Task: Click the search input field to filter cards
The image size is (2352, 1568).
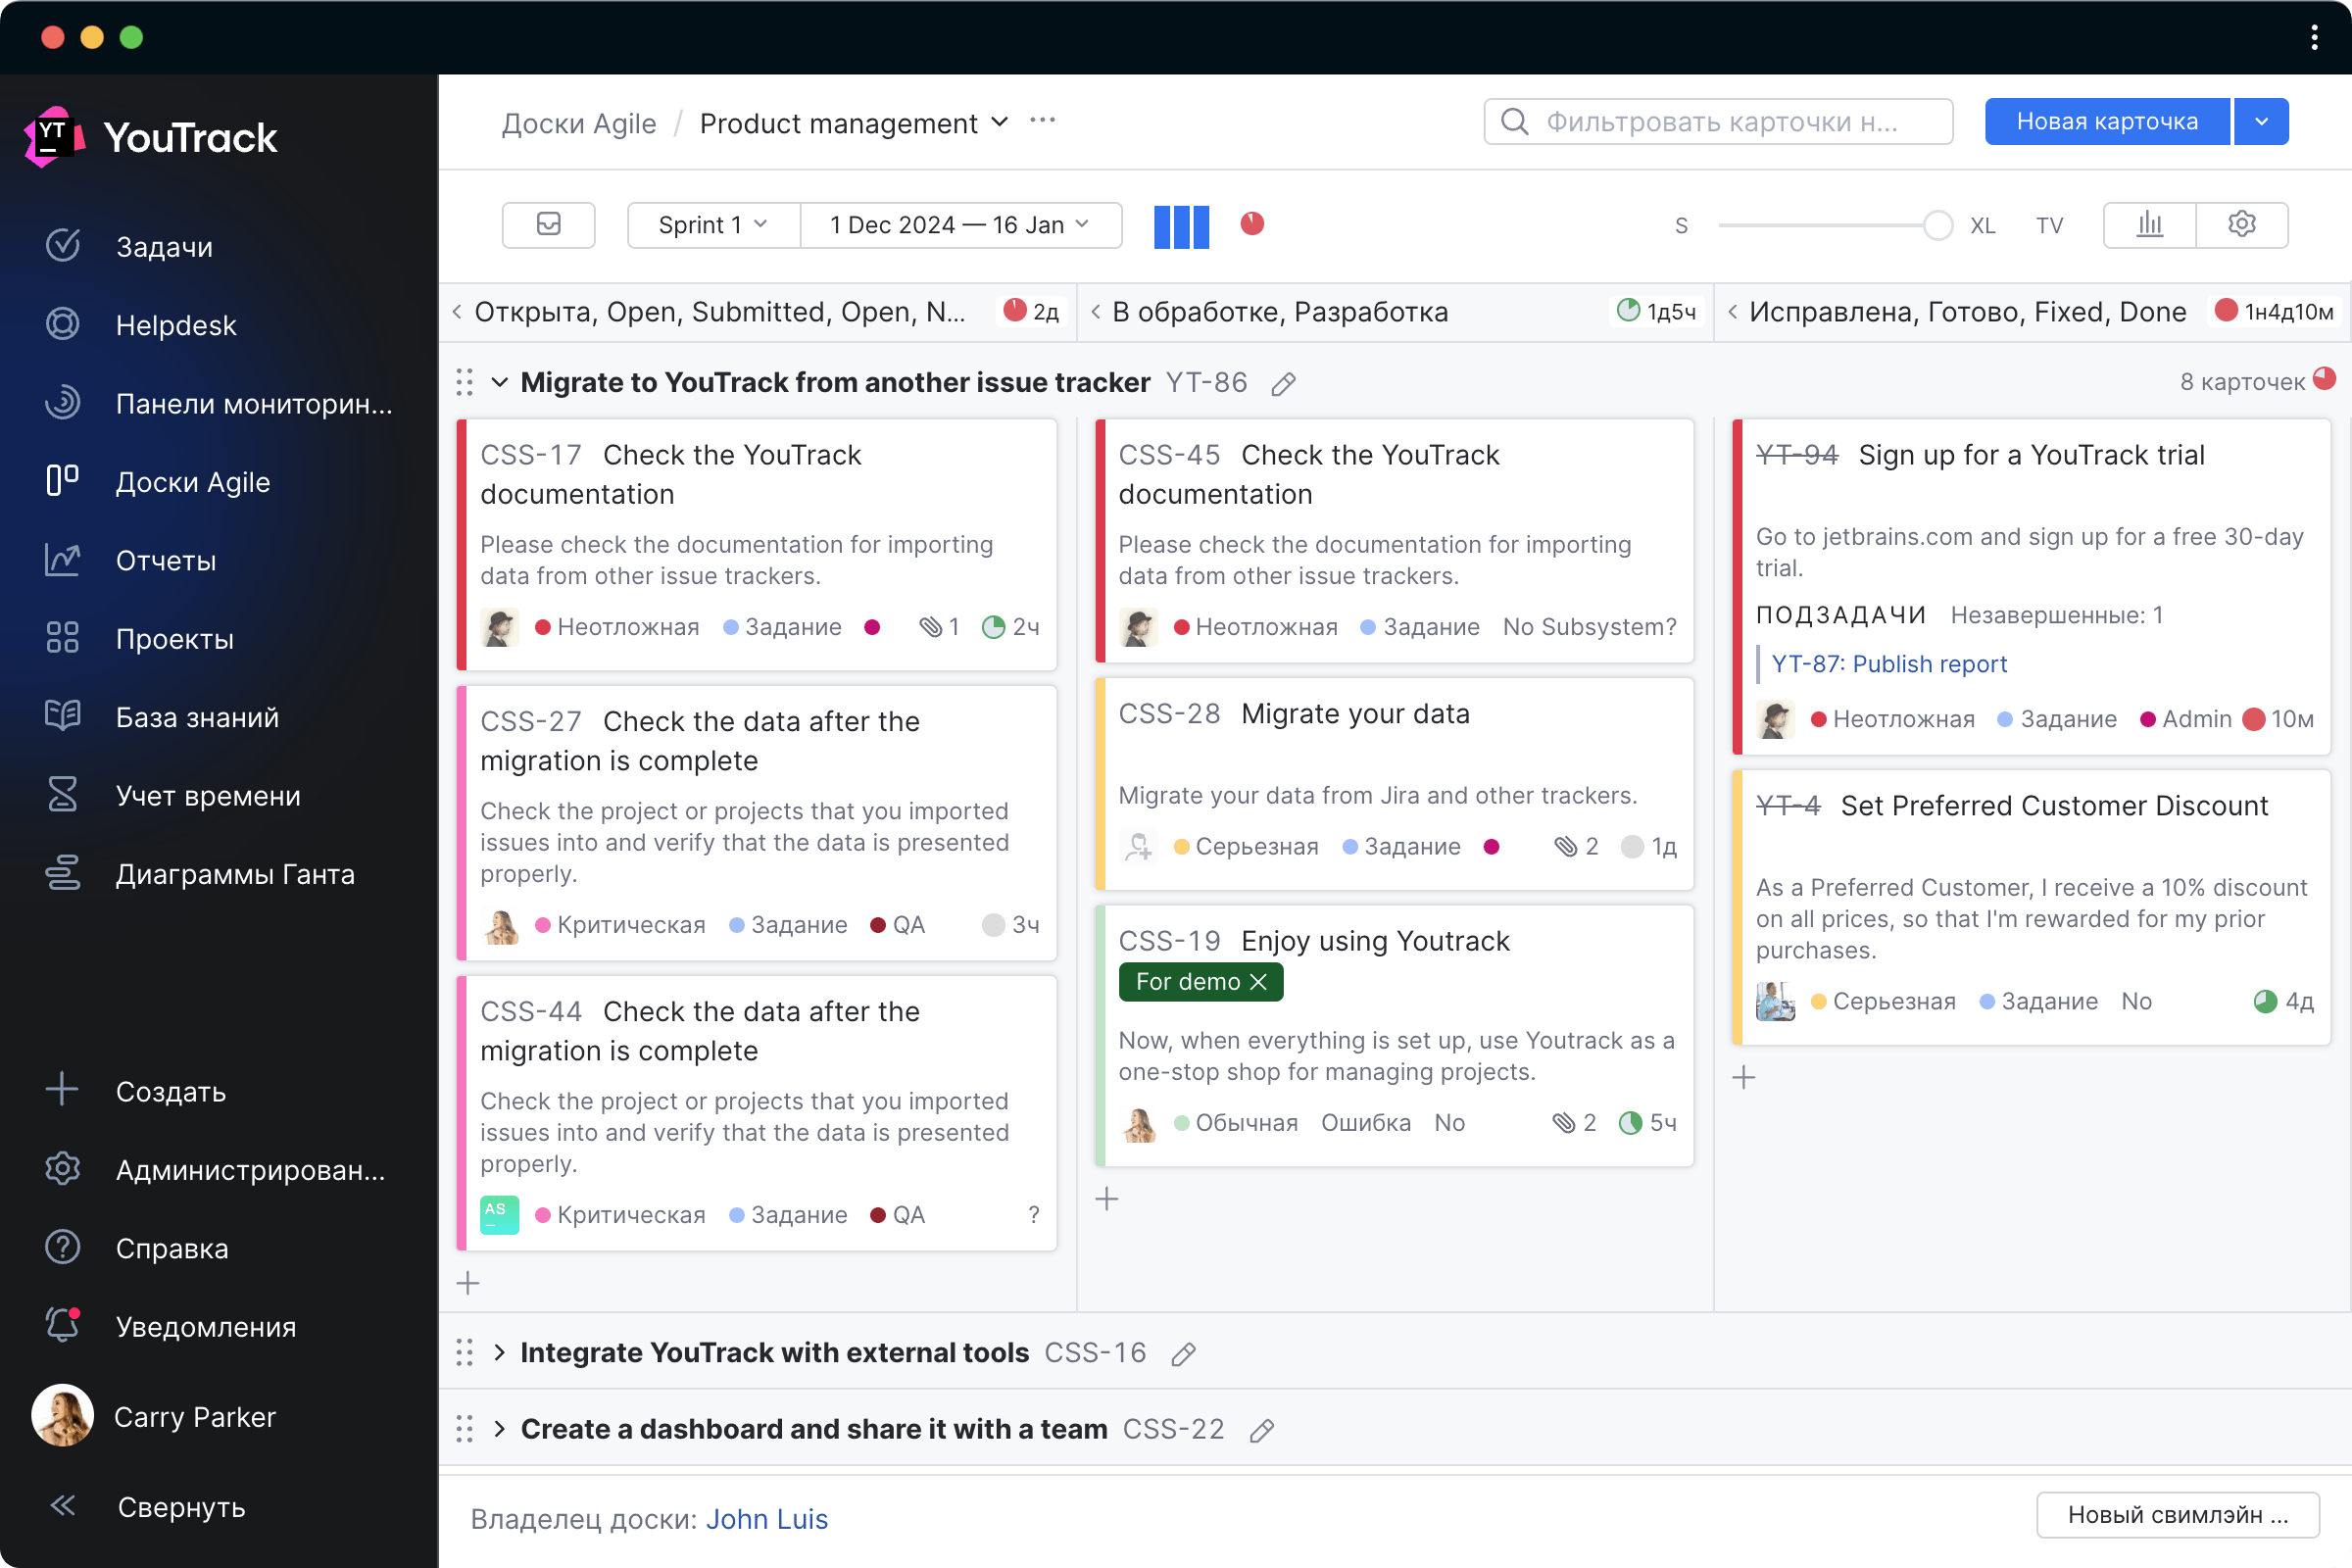Action: (x=1720, y=122)
